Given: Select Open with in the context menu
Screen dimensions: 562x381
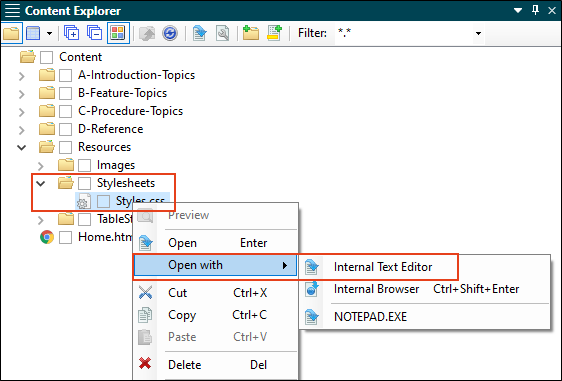Looking at the screenshot, I should tap(215, 265).
